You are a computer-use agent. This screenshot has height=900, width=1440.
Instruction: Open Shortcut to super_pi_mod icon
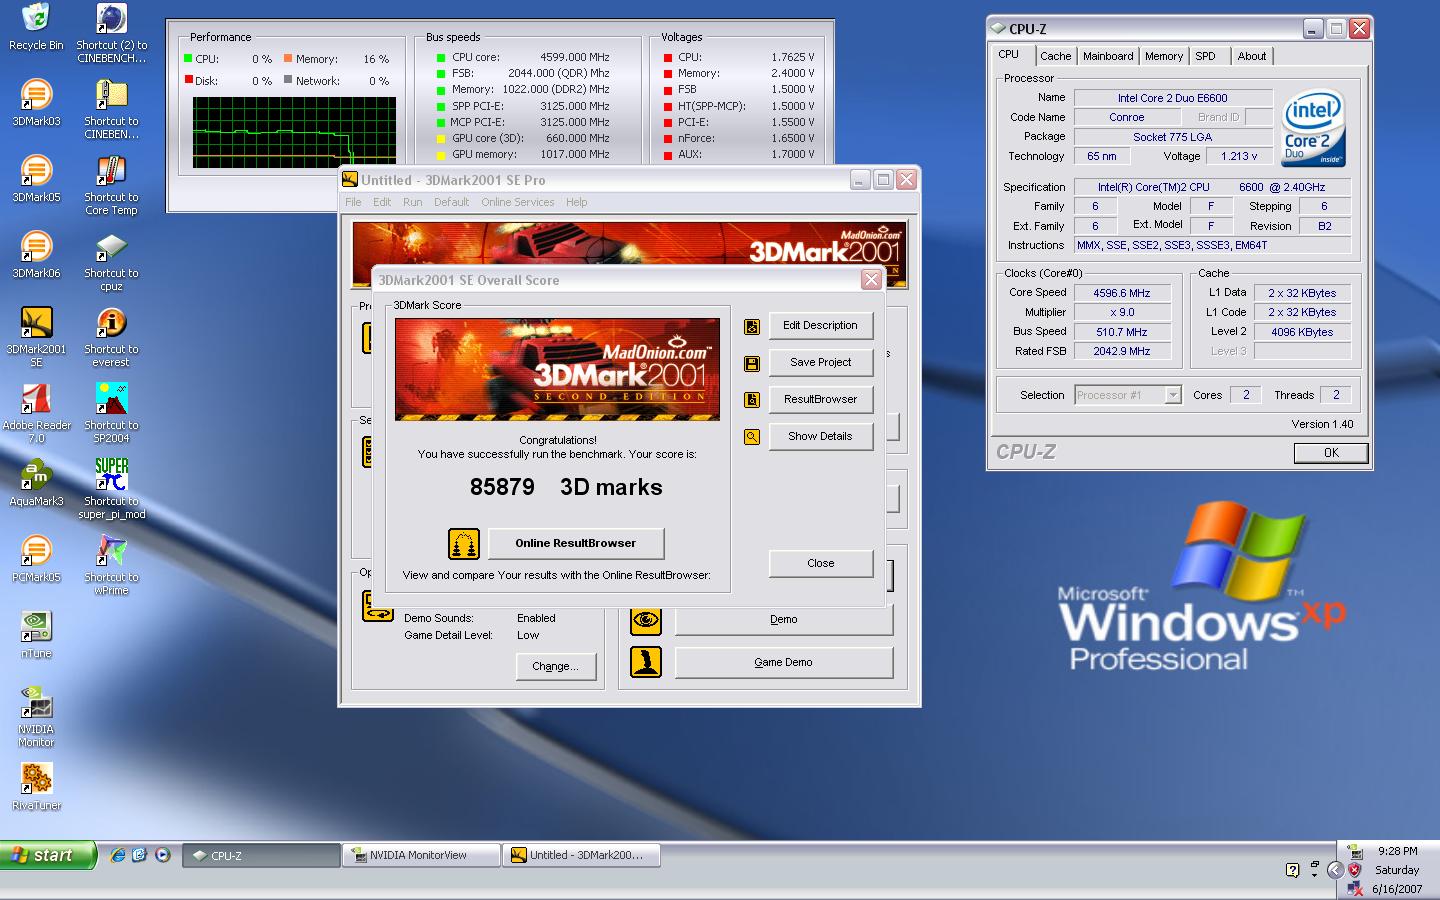point(111,489)
